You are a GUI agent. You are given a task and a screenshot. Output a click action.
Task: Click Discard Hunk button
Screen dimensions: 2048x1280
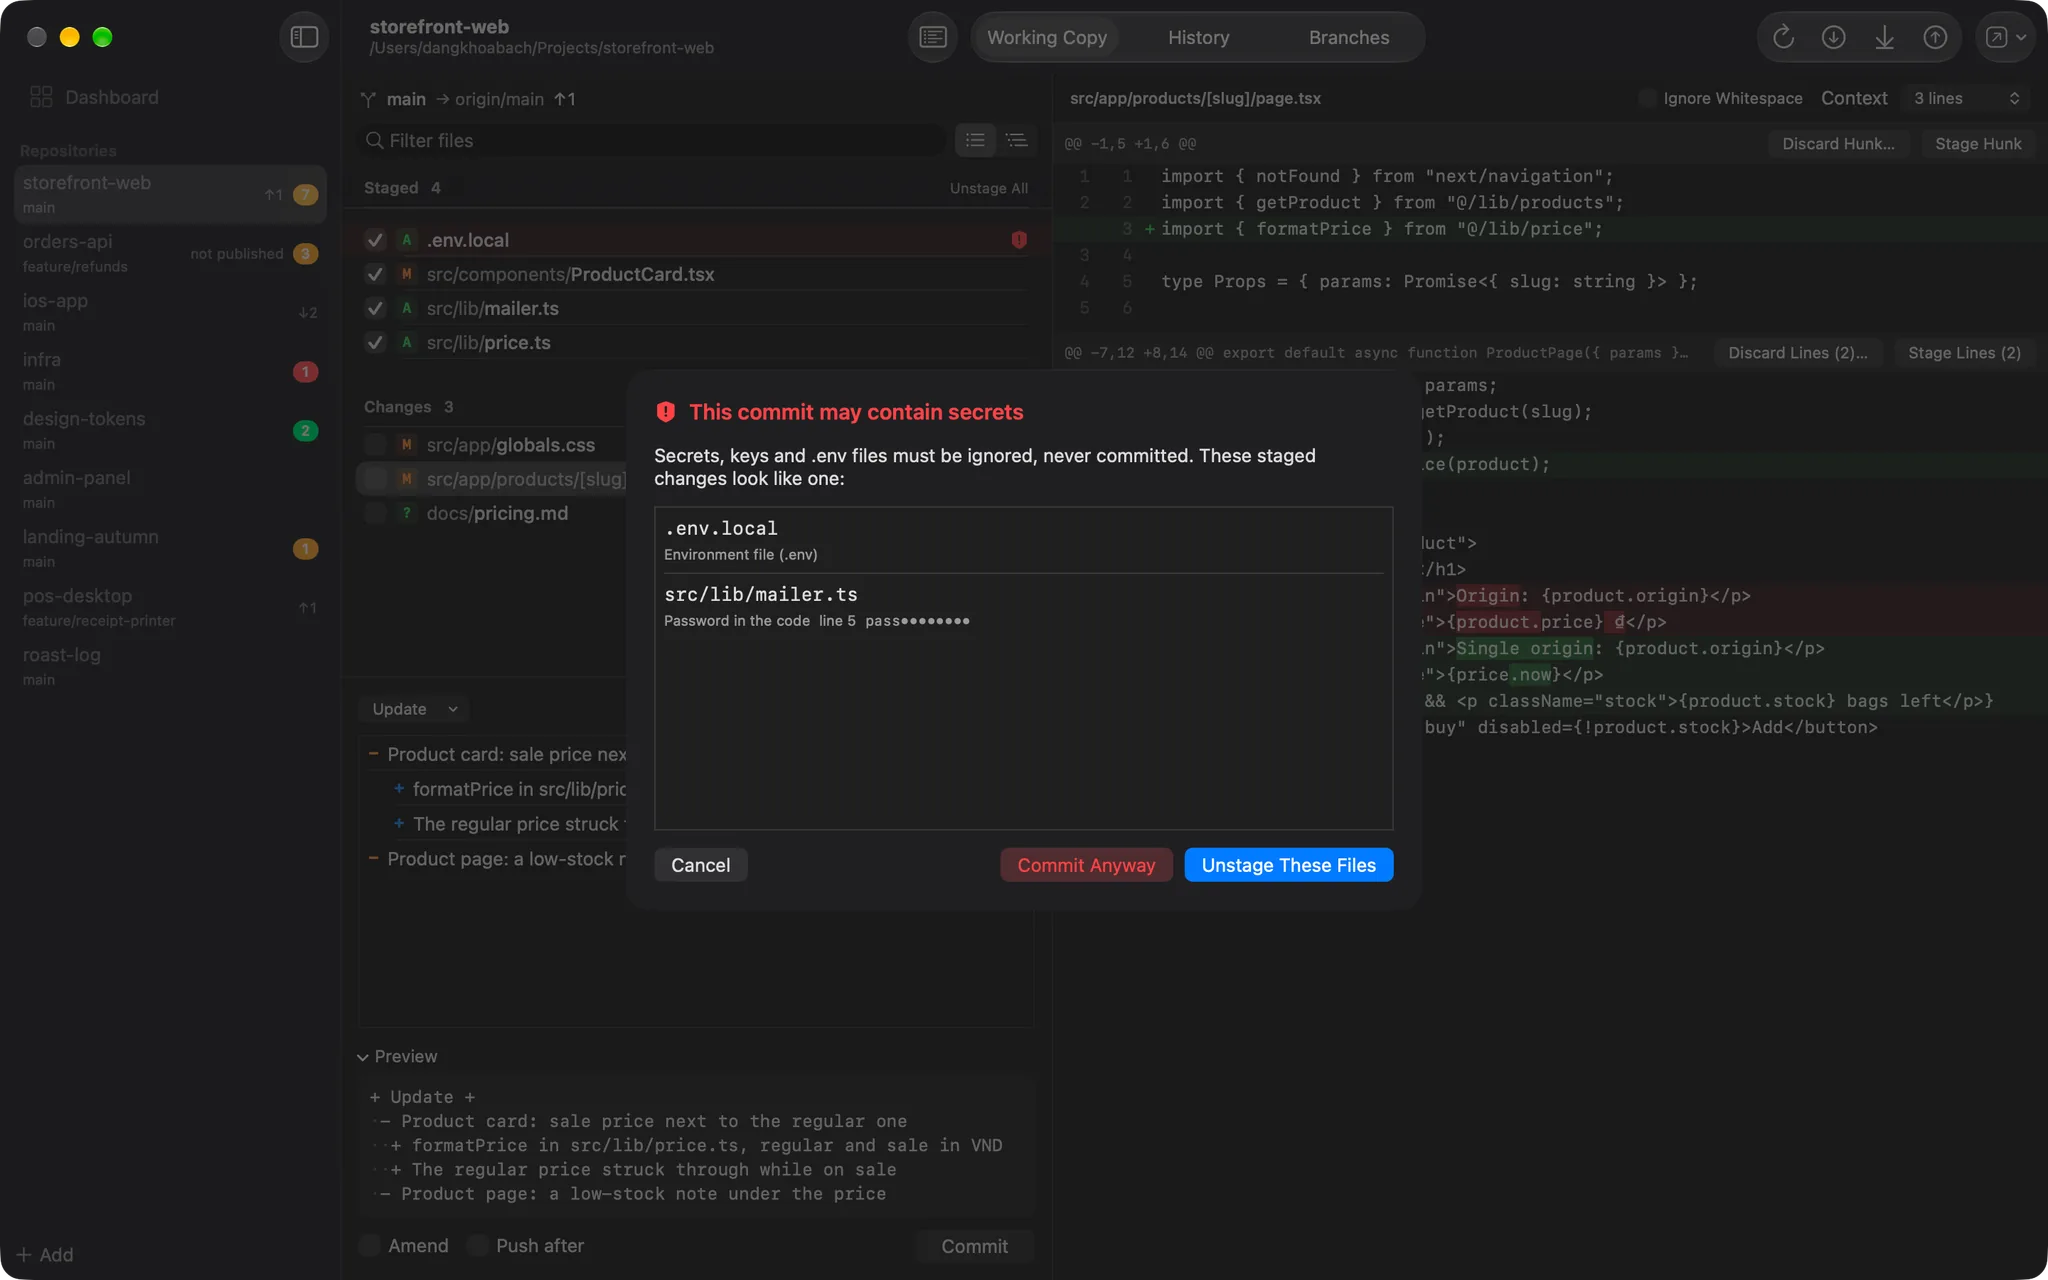point(1838,143)
